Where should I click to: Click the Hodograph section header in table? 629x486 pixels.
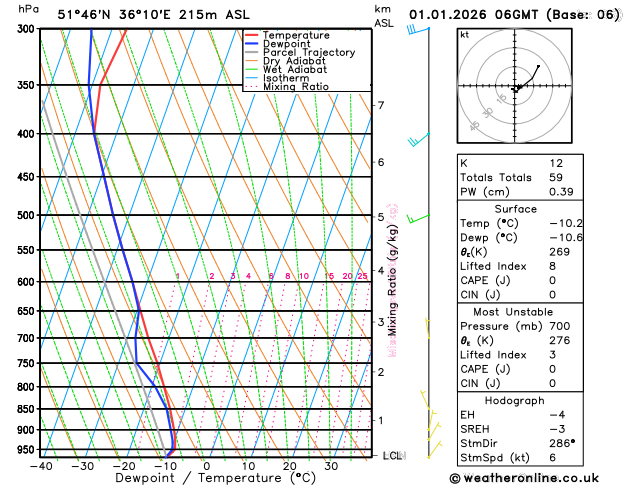(515, 401)
